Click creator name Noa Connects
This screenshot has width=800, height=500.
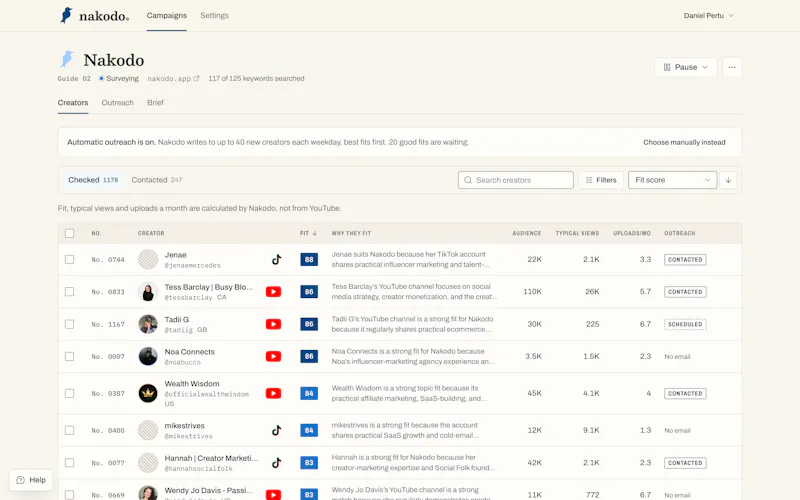189,352
